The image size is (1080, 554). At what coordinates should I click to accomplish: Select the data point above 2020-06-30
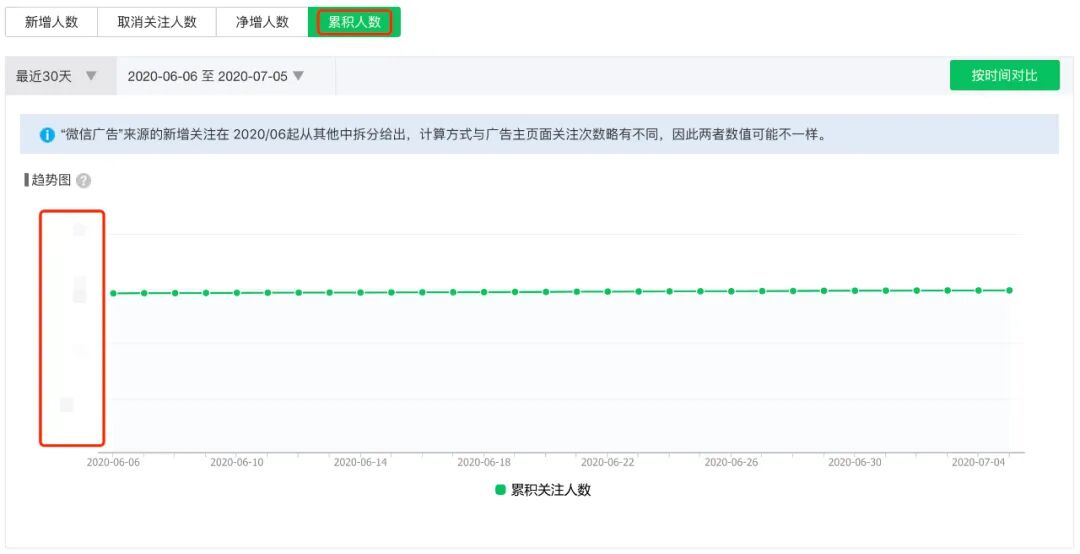click(855, 291)
